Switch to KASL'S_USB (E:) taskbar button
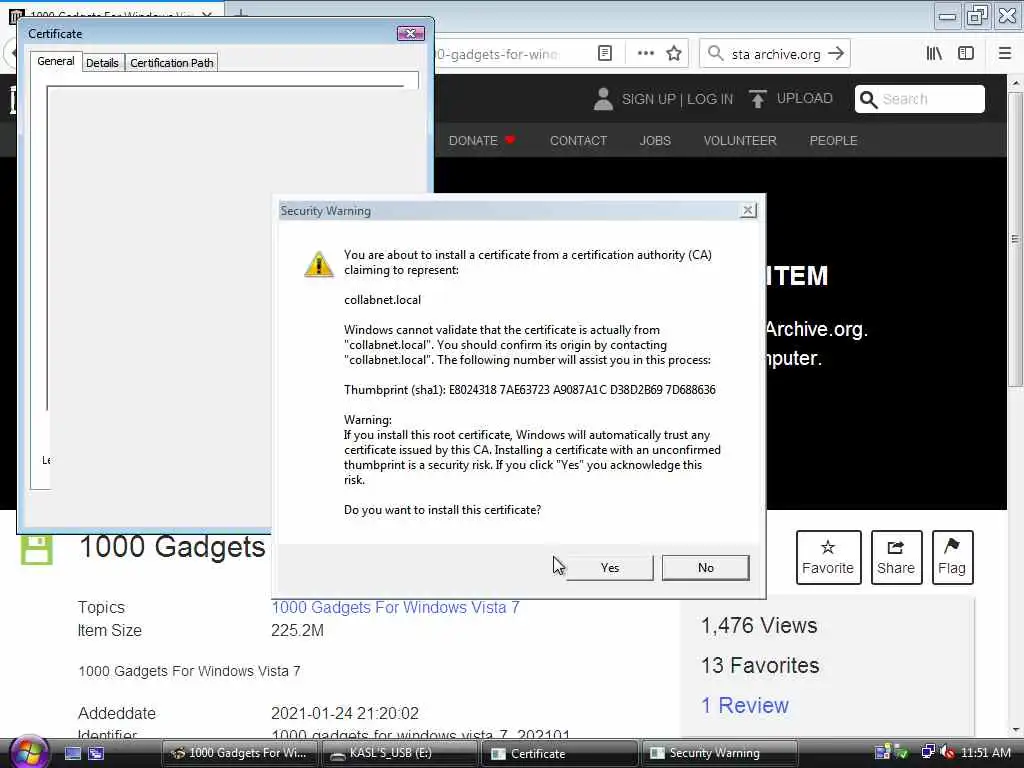Screen dimensions: 1024x768 (400, 753)
